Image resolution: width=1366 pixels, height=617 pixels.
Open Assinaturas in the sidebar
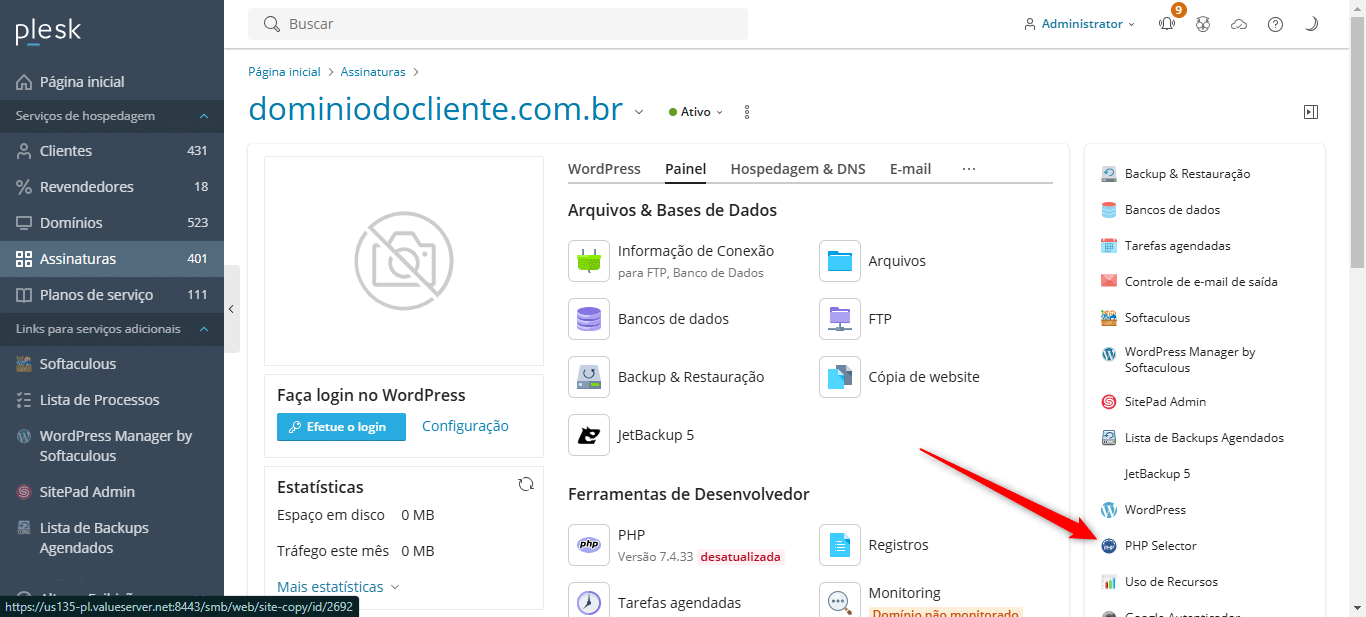(x=112, y=259)
